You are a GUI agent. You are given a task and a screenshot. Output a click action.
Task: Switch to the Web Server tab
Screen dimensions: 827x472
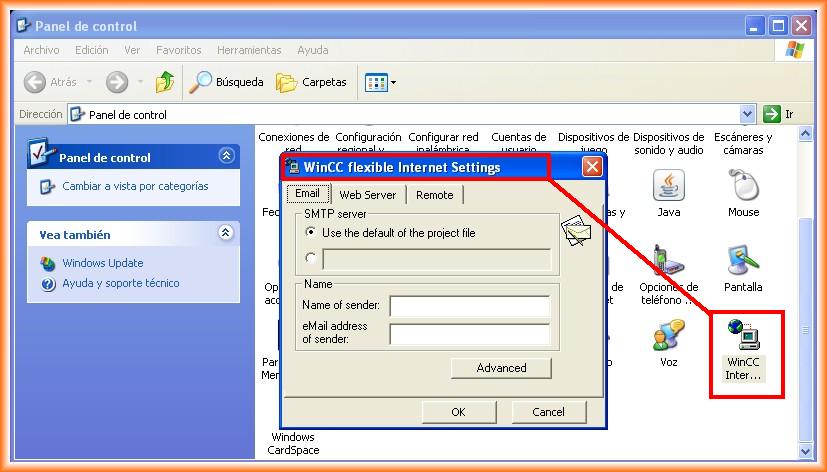click(x=367, y=195)
